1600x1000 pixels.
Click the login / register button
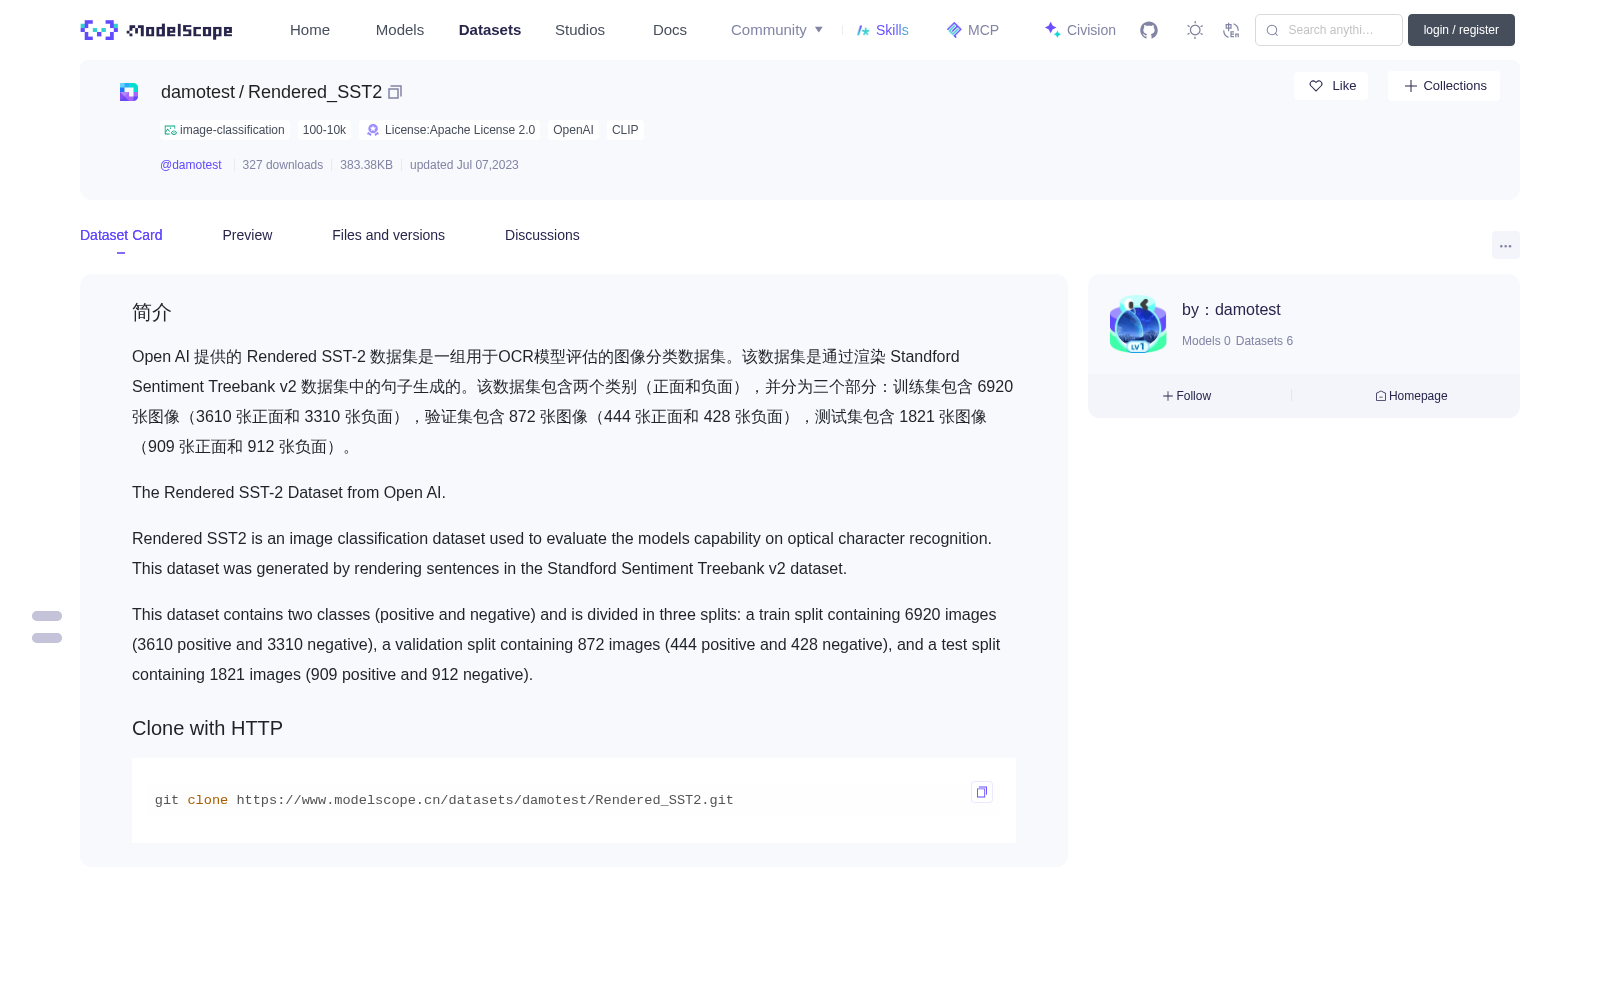click(x=1461, y=30)
